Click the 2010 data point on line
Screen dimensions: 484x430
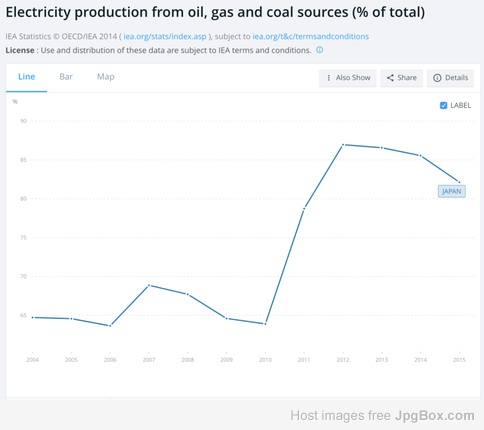coord(265,324)
